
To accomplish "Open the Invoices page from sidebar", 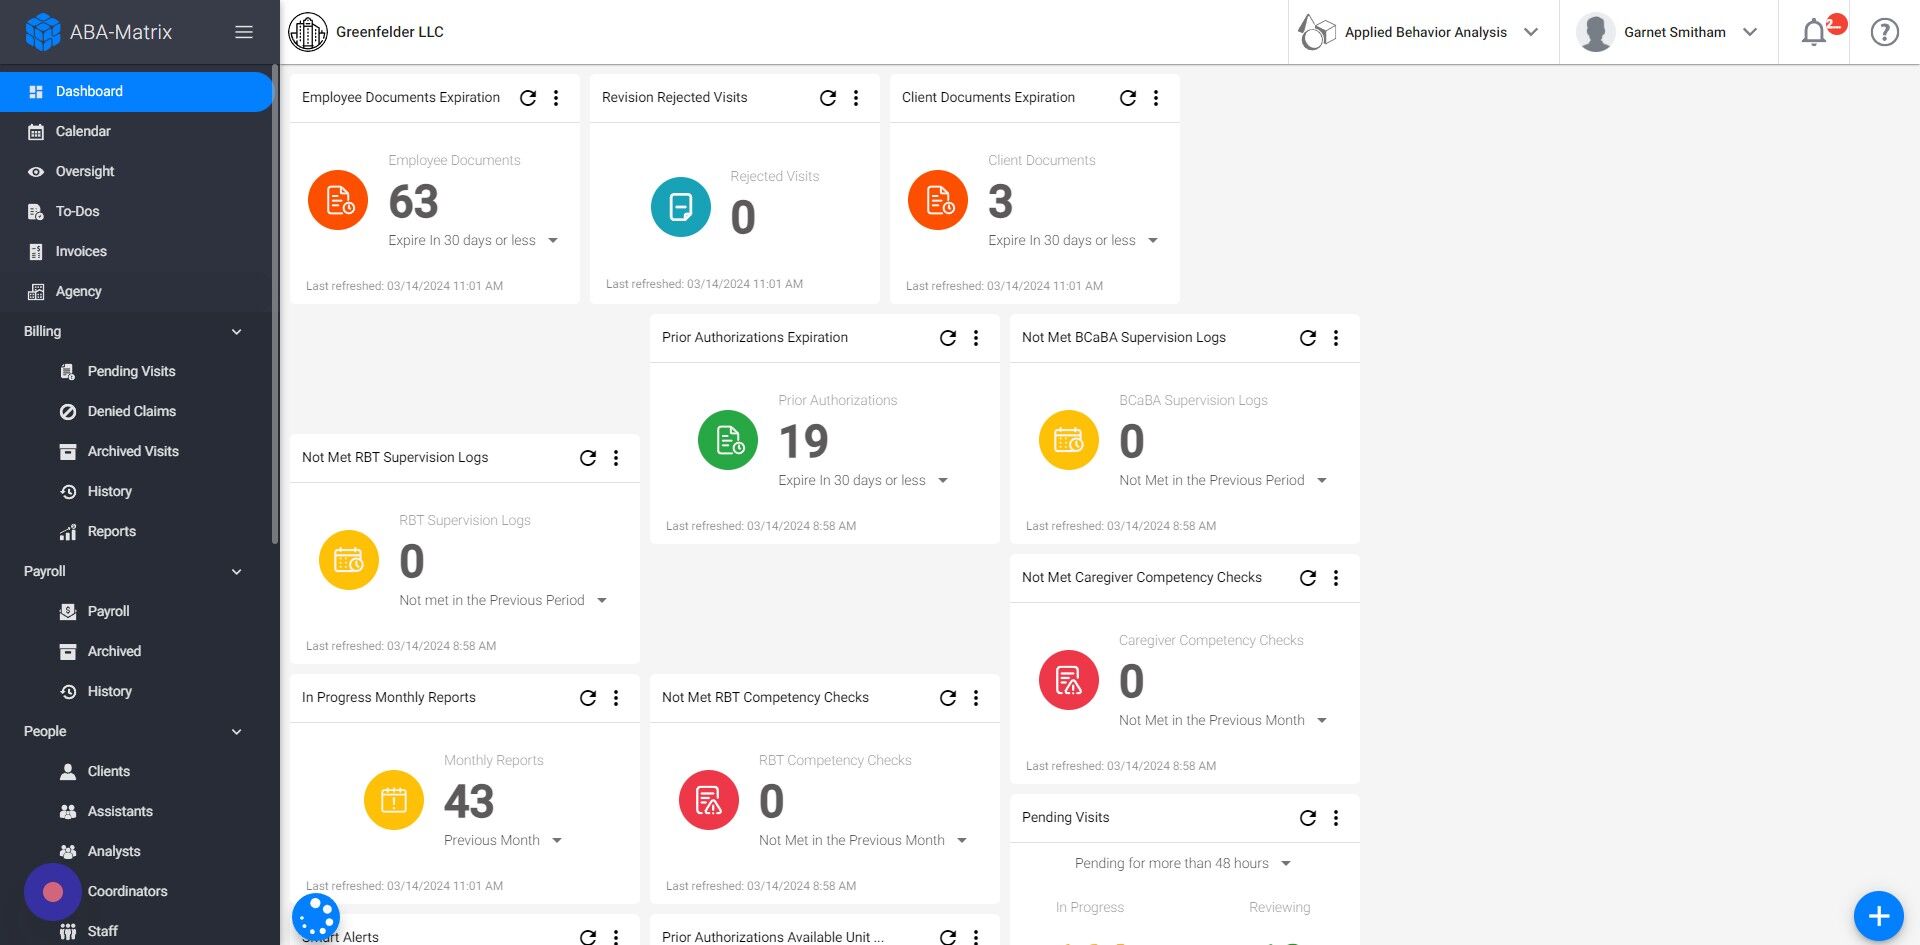I will click(x=82, y=251).
